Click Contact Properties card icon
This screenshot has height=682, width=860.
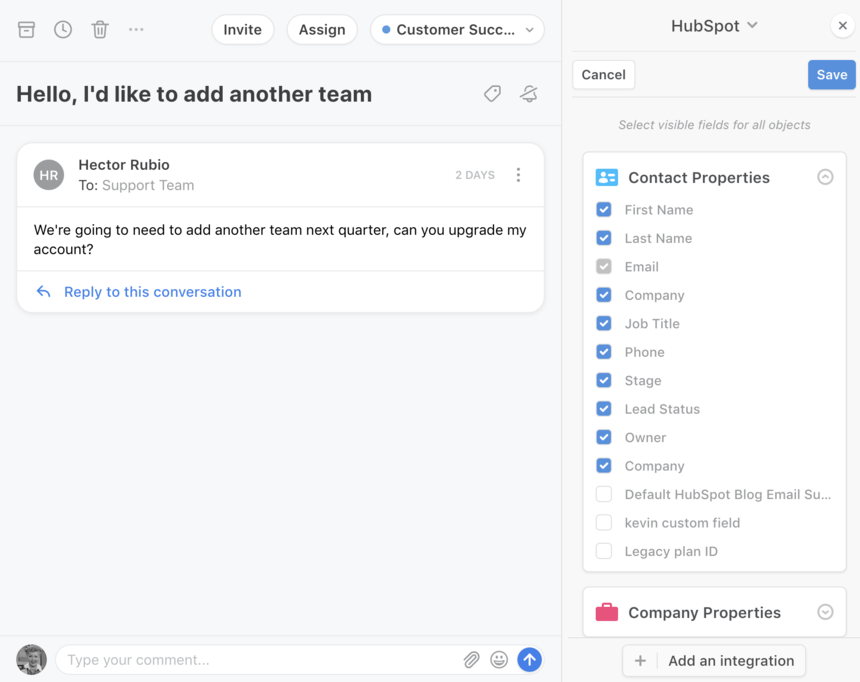607,177
